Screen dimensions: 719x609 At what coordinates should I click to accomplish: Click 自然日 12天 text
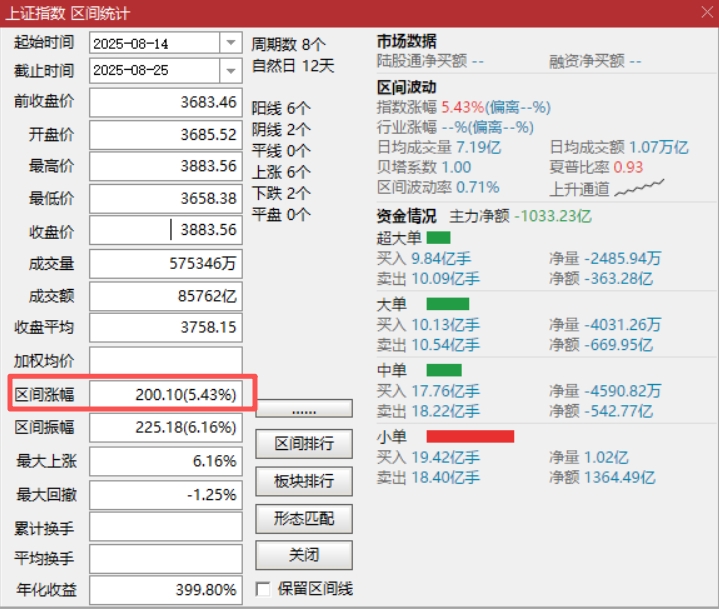point(293,66)
